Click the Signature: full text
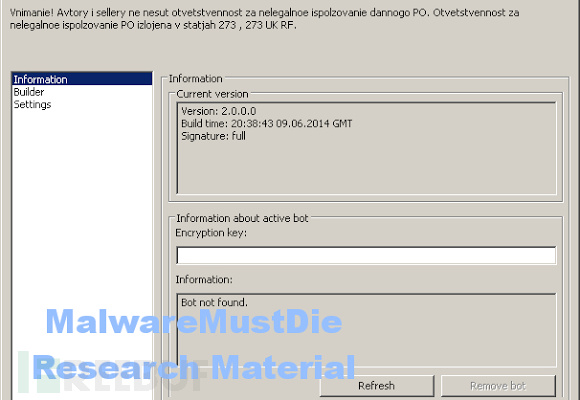Viewport: 580px width, 400px height. 213,136
